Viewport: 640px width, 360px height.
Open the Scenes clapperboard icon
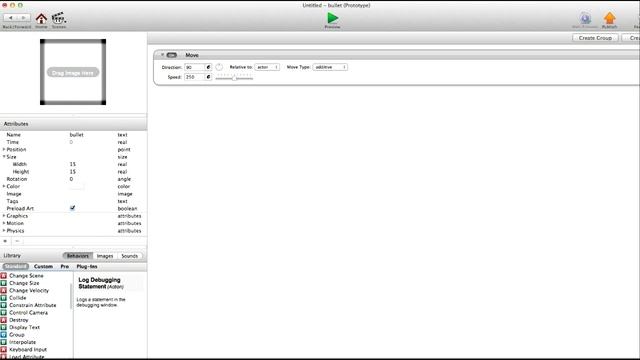tap(59, 18)
